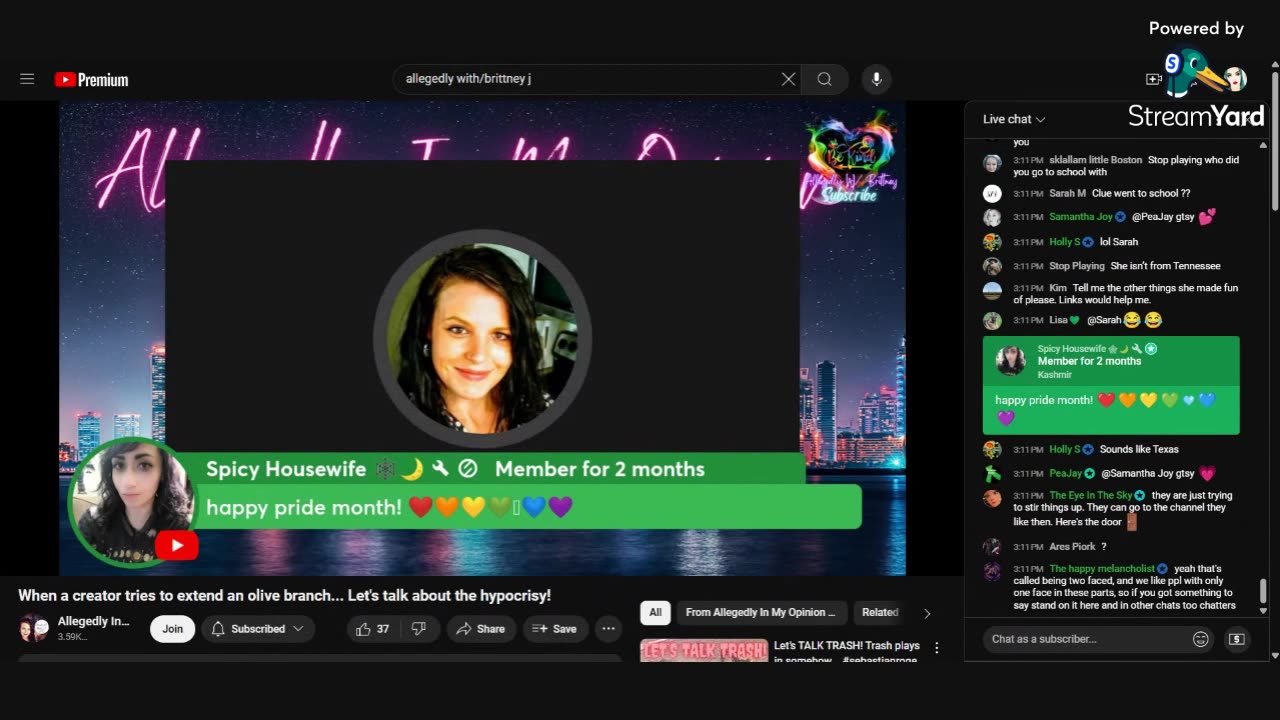Image resolution: width=1280 pixels, height=720 pixels.
Task: Click Holly S name on 'lol Sarah' message
Action: tap(1064, 242)
